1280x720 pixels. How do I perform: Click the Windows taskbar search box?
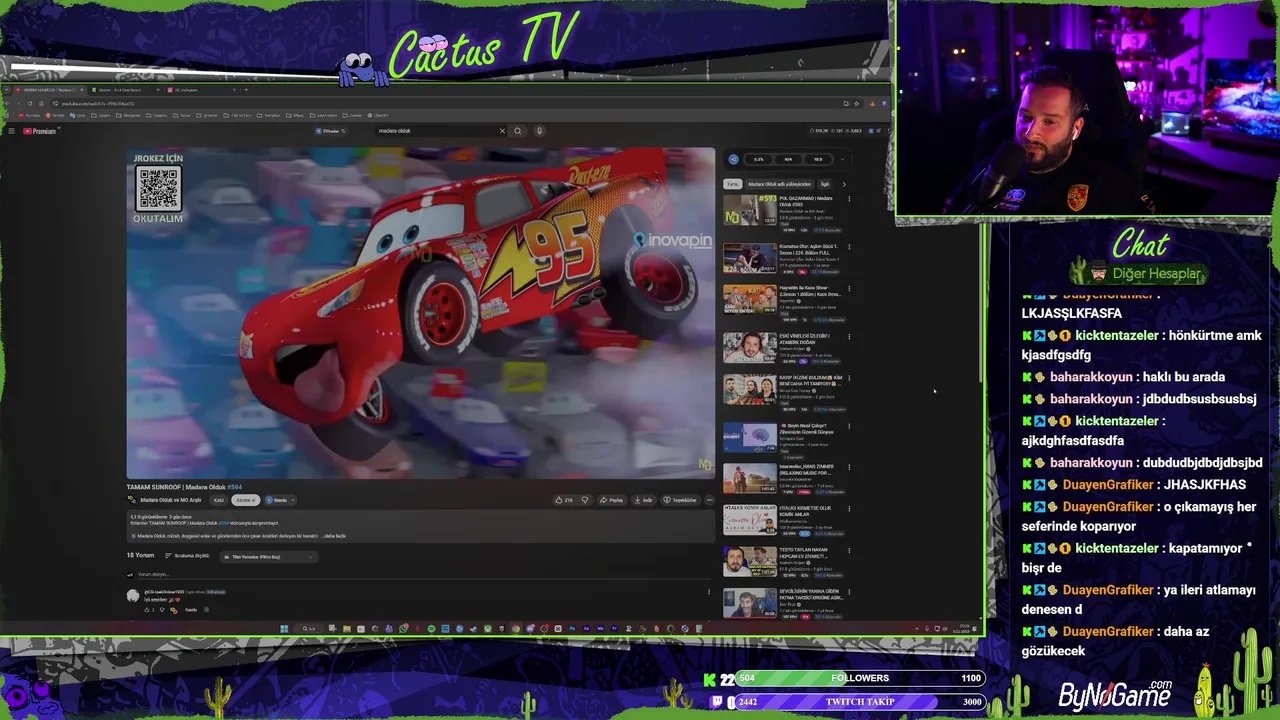310,629
